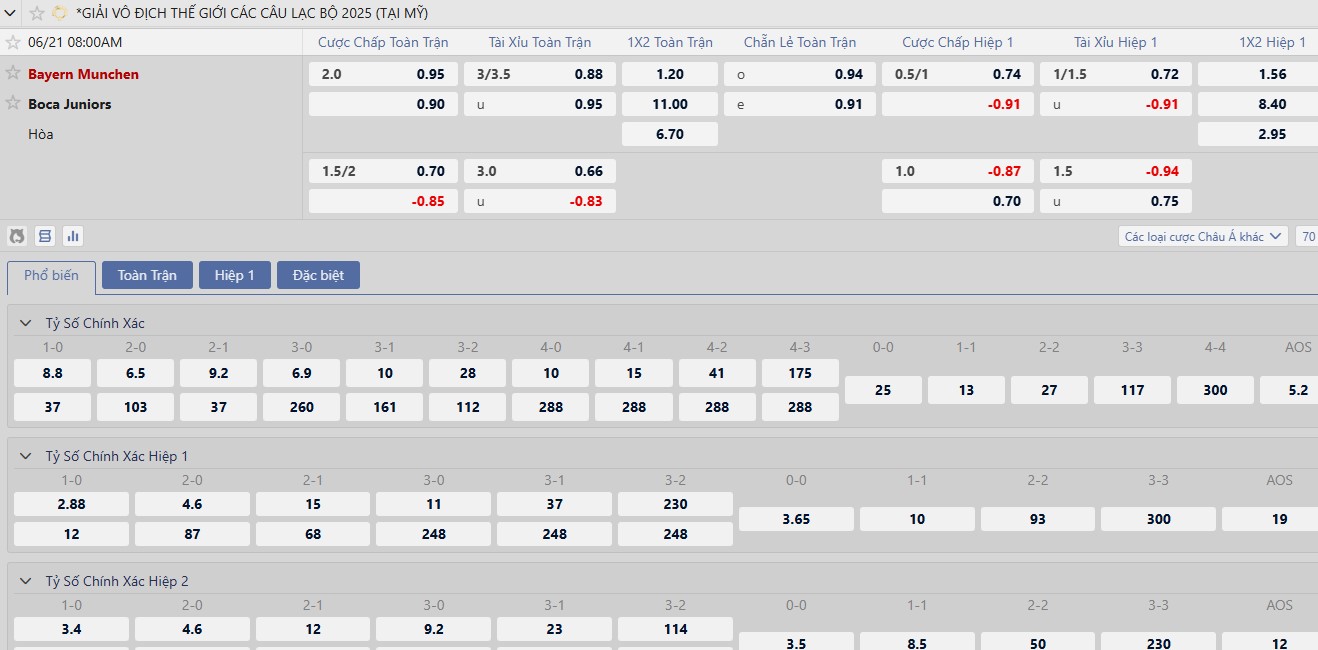Select 0-0 first half score odds 3.65
The image size is (1318, 650).
pos(796,519)
